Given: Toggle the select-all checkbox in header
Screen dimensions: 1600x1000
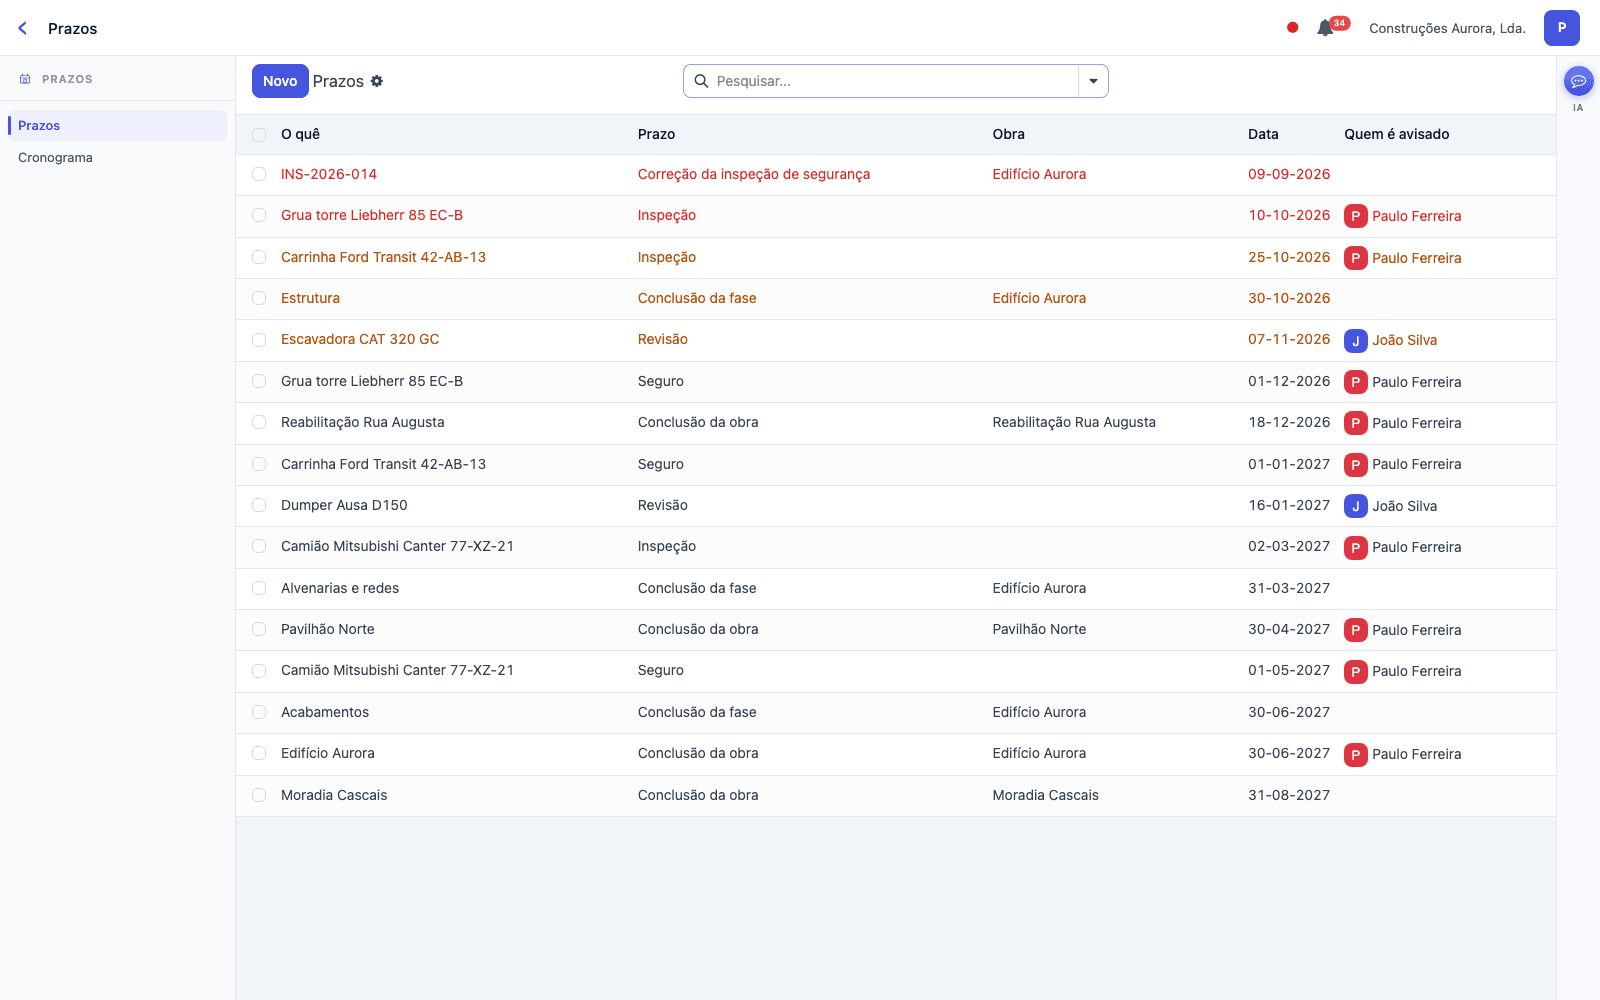Looking at the screenshot, I should (x=259, y=134).
